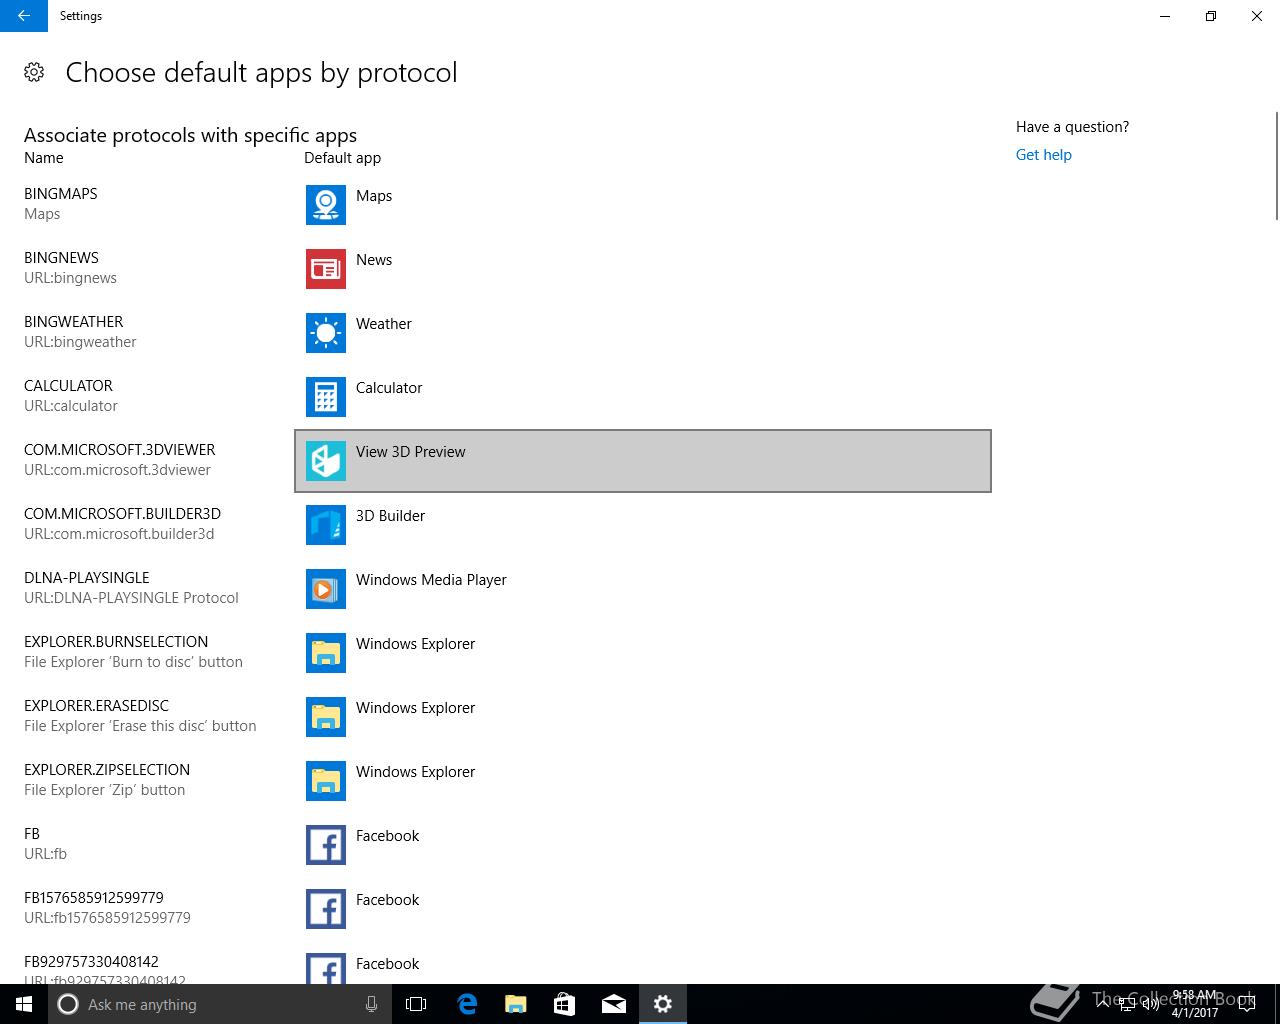The width and height of the screenshot is (1280, 1024).
Task: Click the URL:bingweather description text
Action: tap(80, 342)
